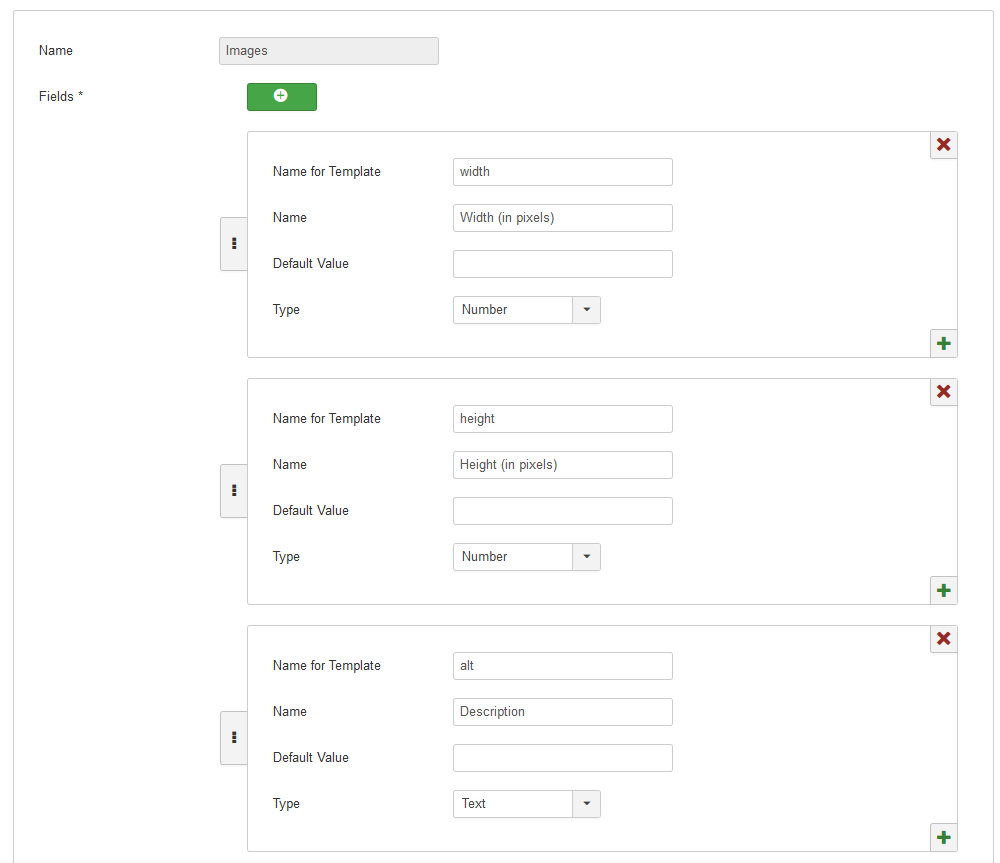Grab the drag handle of the width row
This screenshot has height=863, width=1000.
click(234, 243)
